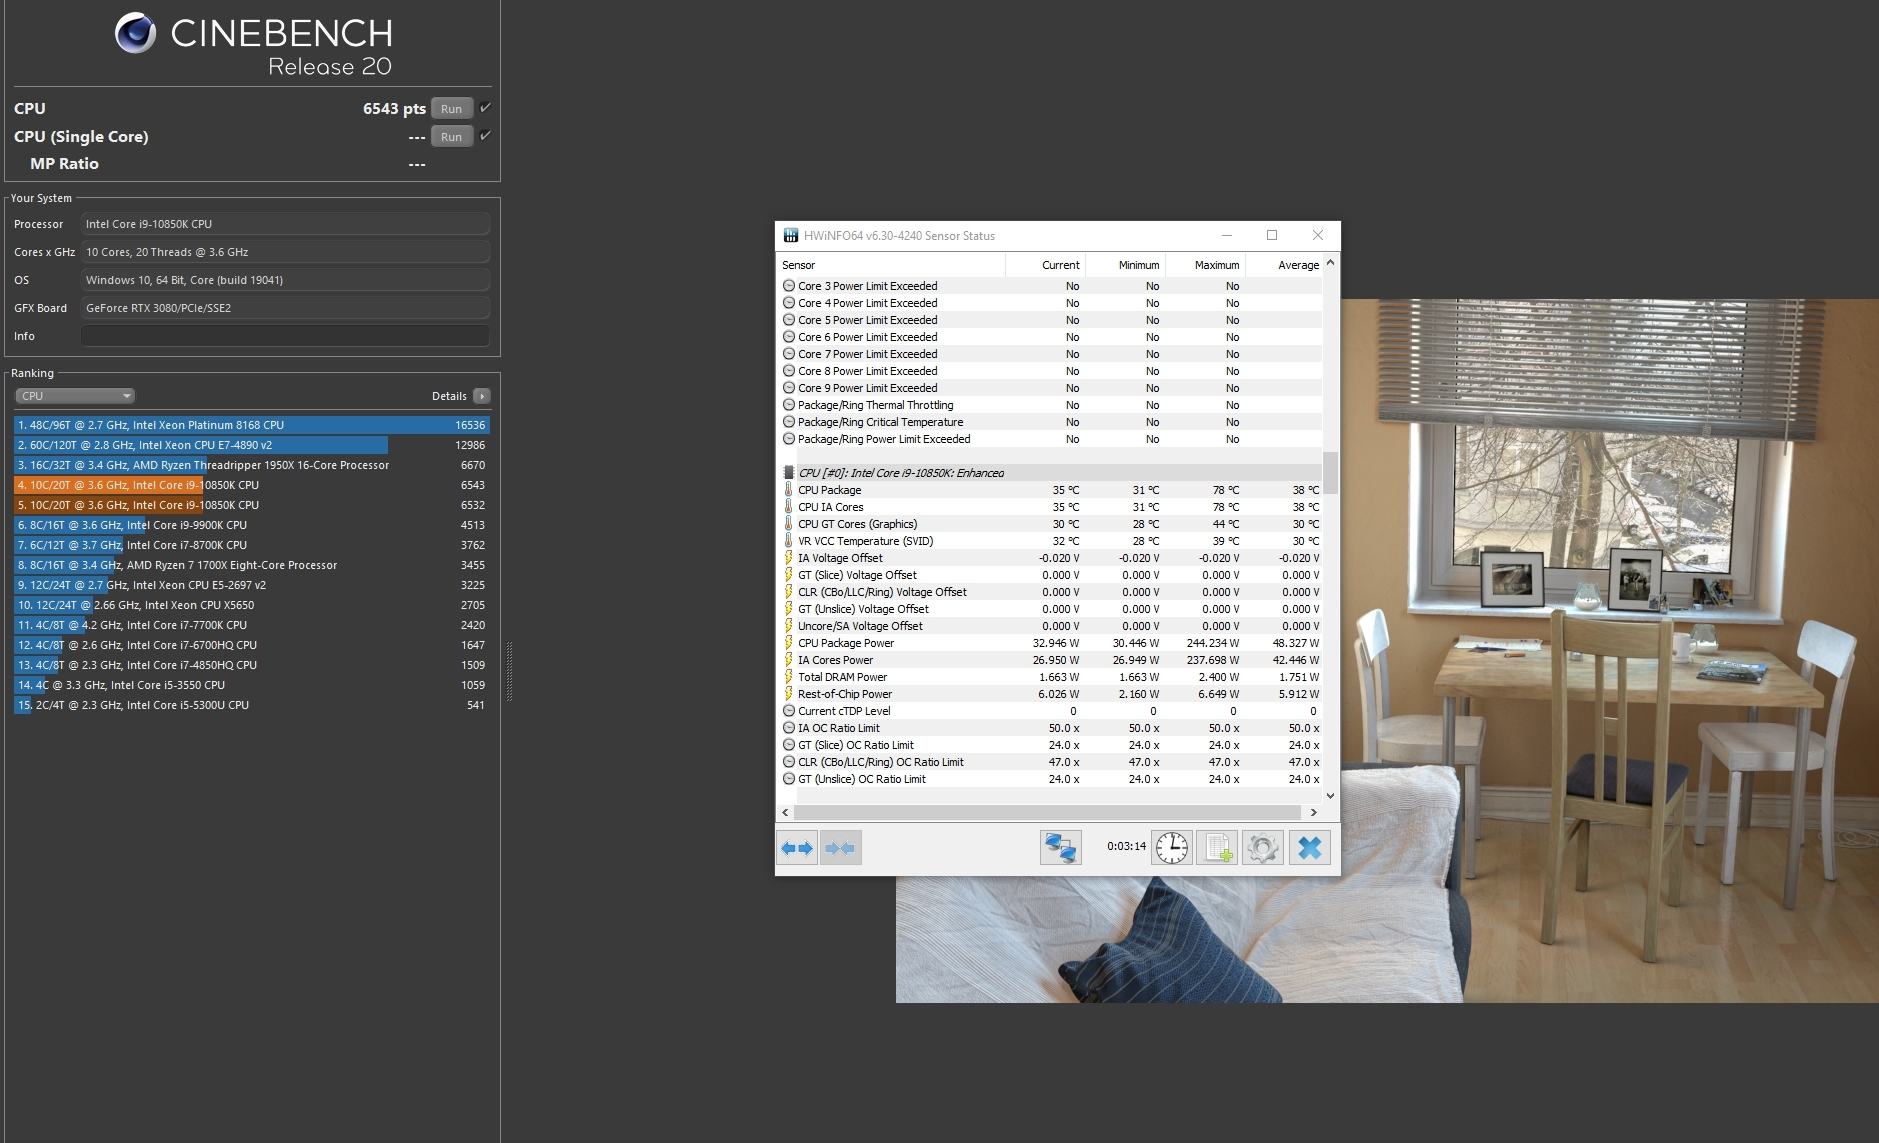Select the IA OC Ratio Limit row
The image size is (1879, 1143).
(x=1050, y=728)
